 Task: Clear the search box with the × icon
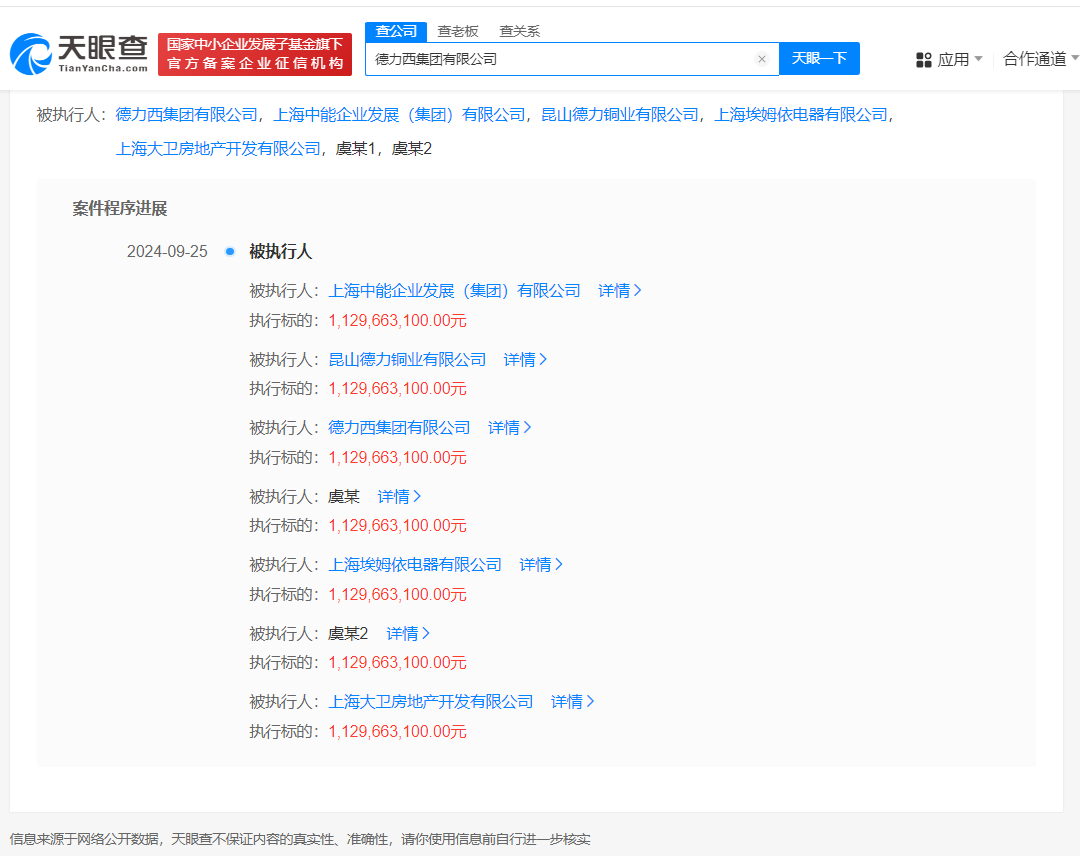point(761,58)
